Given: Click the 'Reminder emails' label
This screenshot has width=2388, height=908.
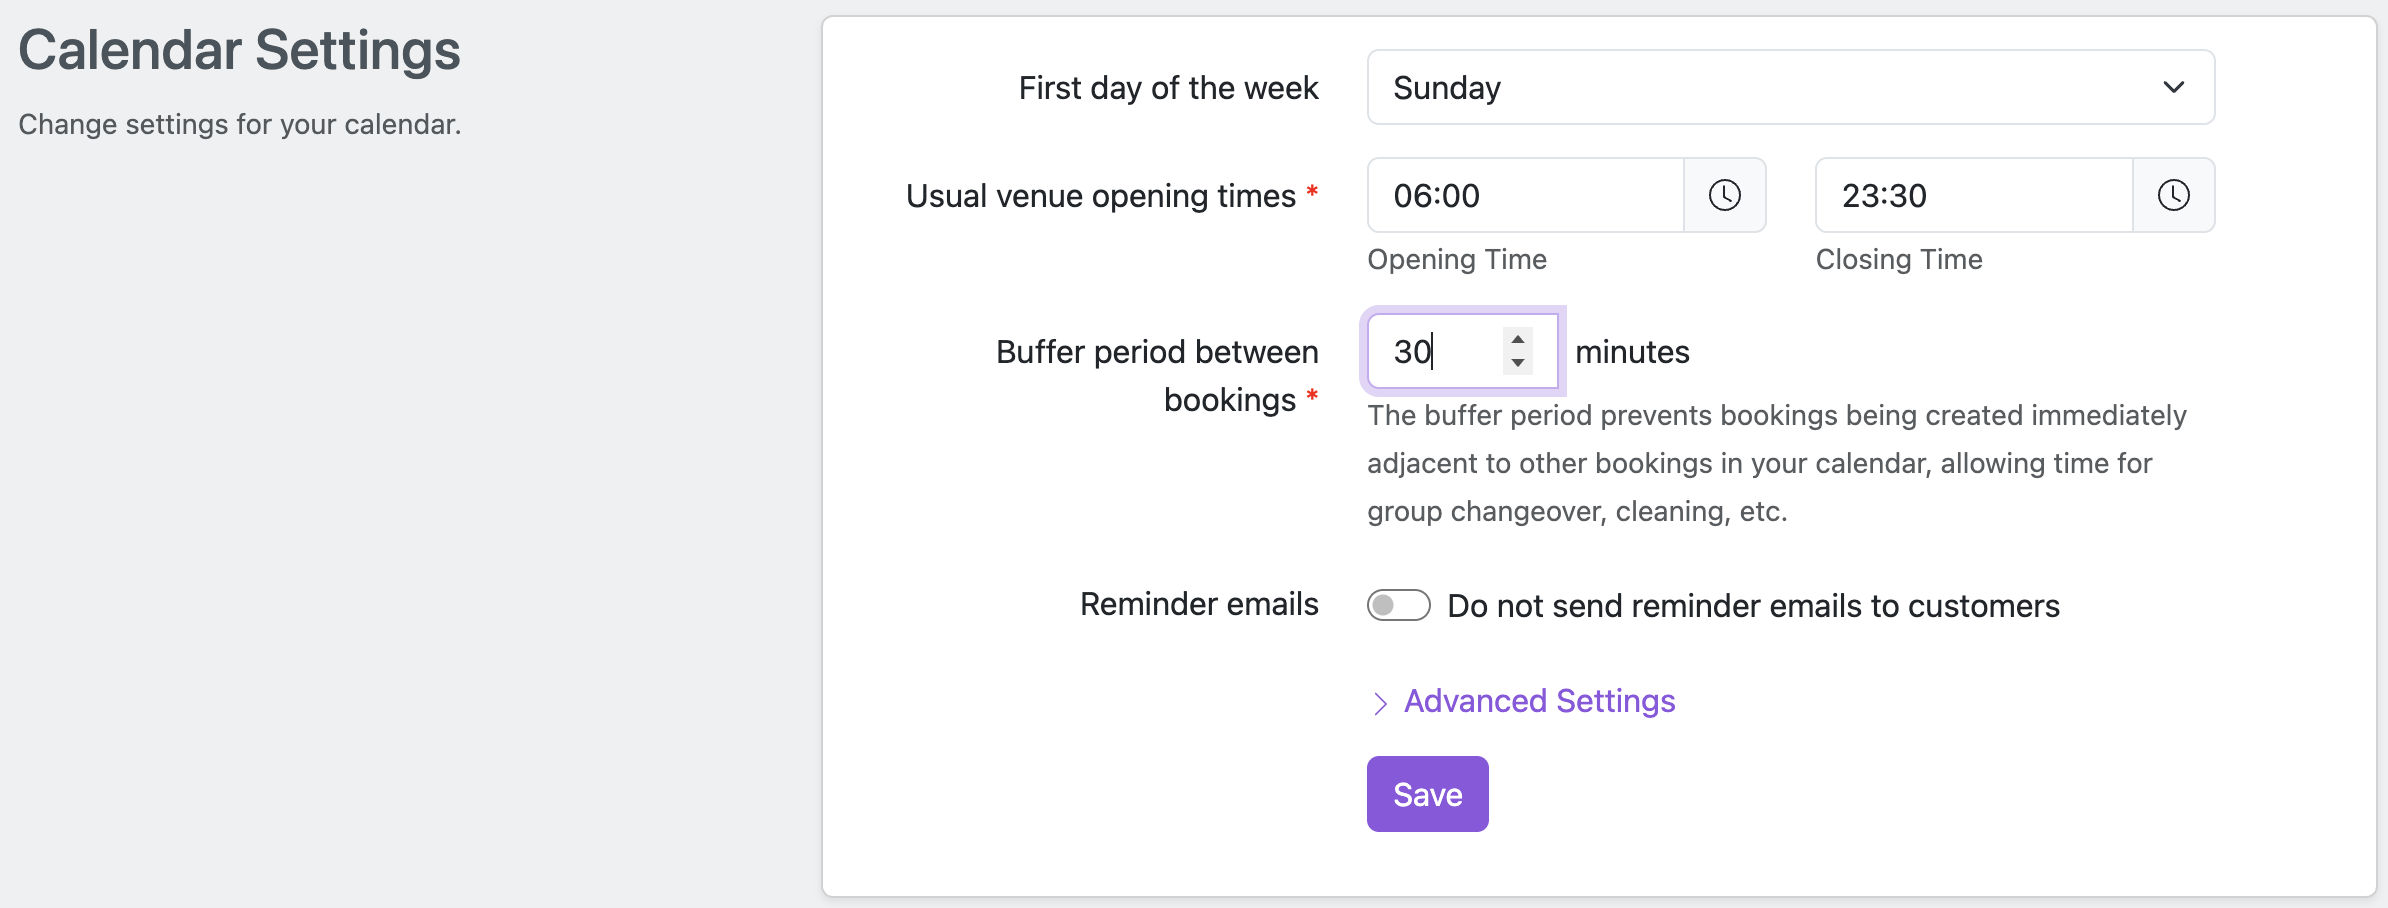Looking at the screenshot, I should click(x=1199, y=604).
